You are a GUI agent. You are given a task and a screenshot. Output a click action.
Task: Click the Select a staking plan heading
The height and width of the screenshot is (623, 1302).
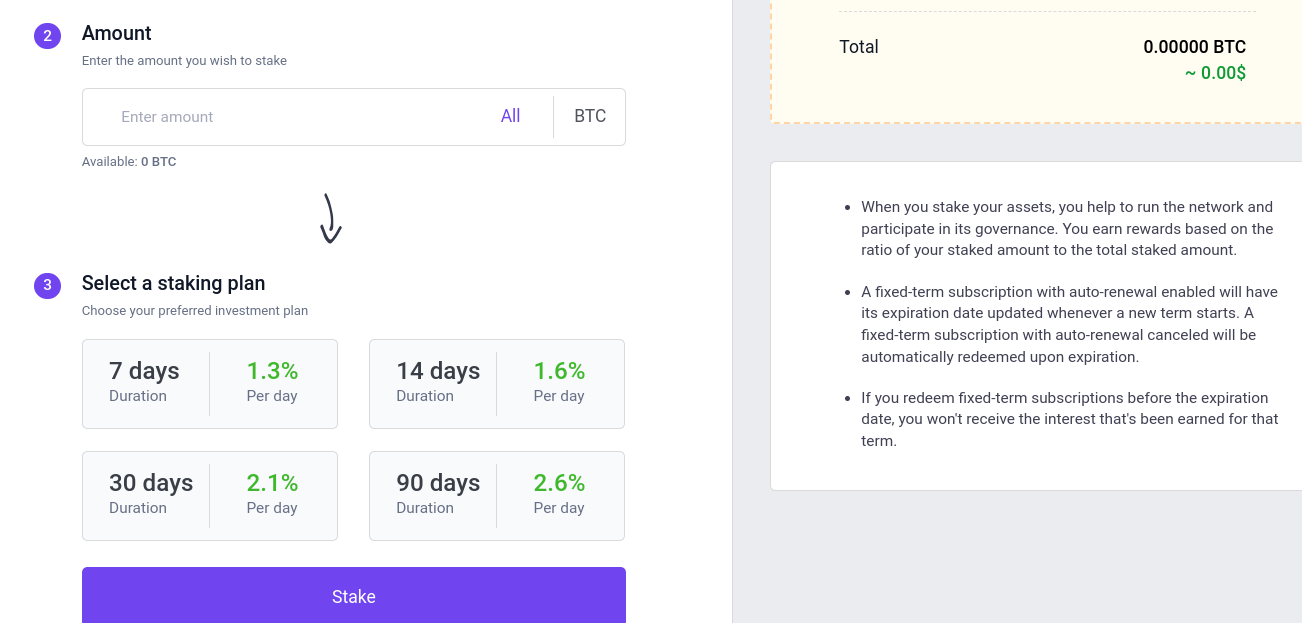coord(173,283)
